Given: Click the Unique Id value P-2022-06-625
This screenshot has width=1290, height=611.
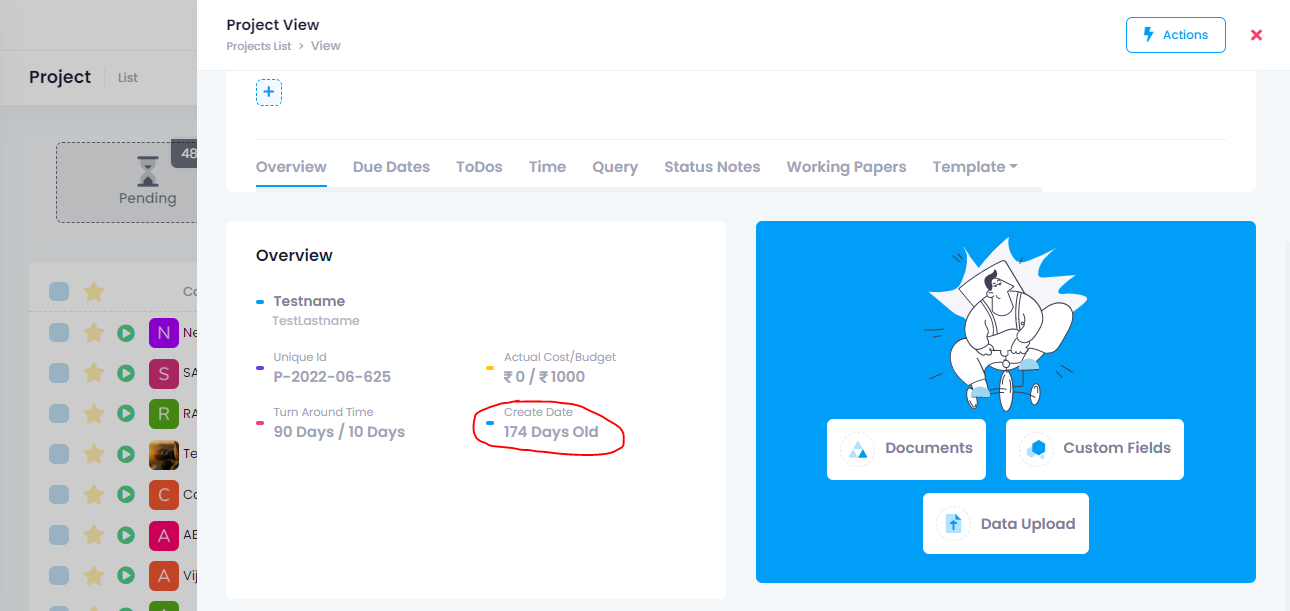Looking at the screenshot, I should click(x=332, y=377).
